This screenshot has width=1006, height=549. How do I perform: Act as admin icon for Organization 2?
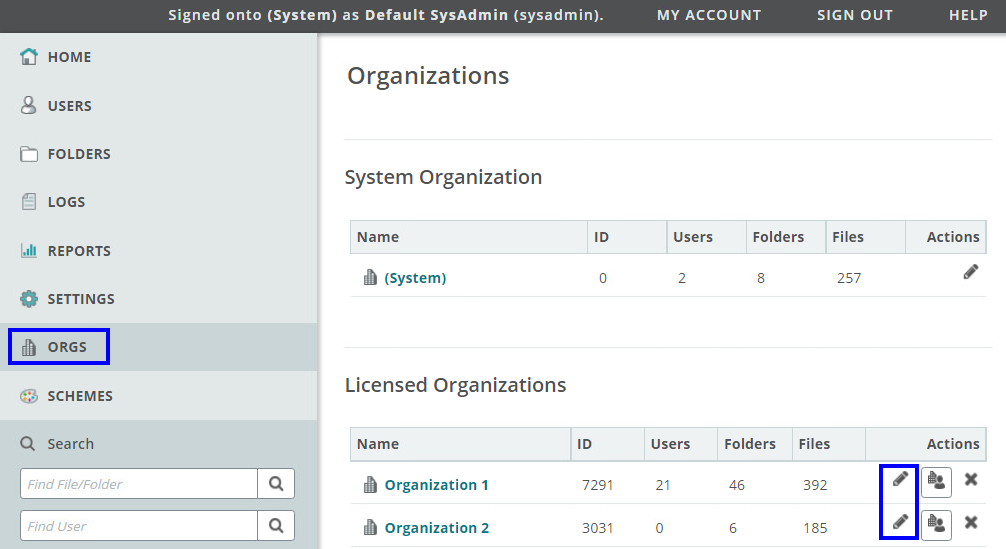coord(936,525)
